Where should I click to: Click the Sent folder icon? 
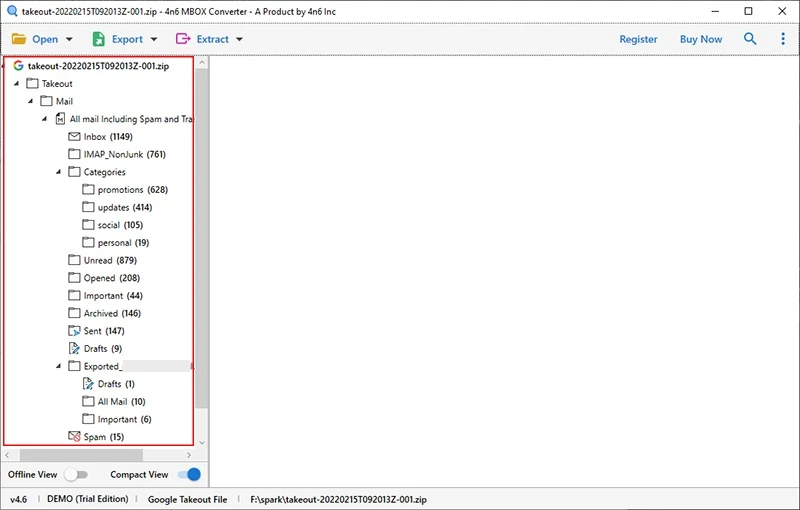click(x=74, y=331)
